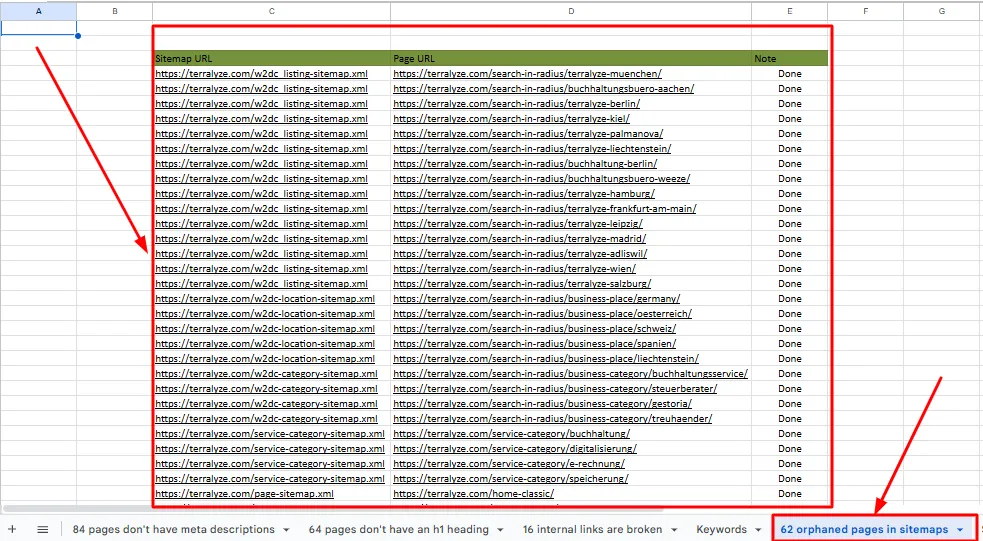Open the terralyze-palmanova page link
Viewport: 983px width, 541px height.
[528, 134]
